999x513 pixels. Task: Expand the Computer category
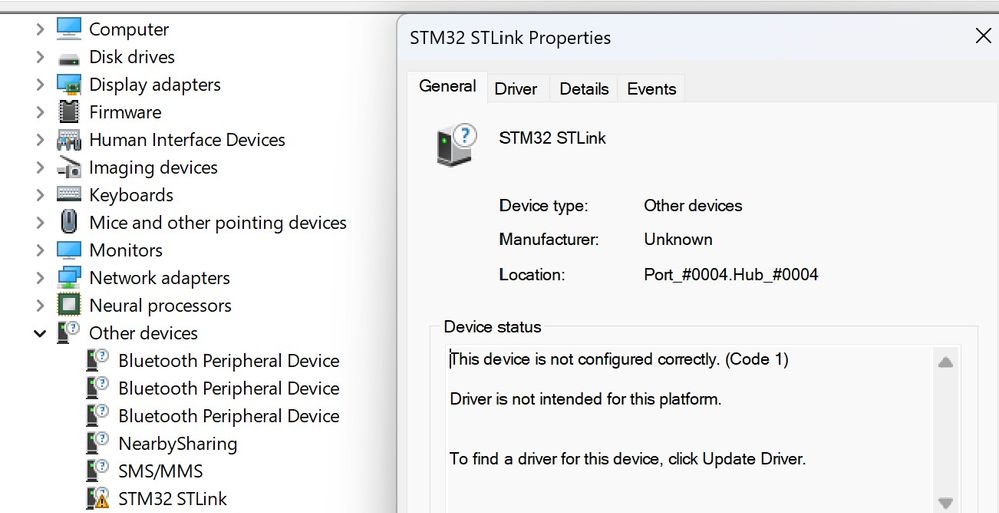point(40,30)
